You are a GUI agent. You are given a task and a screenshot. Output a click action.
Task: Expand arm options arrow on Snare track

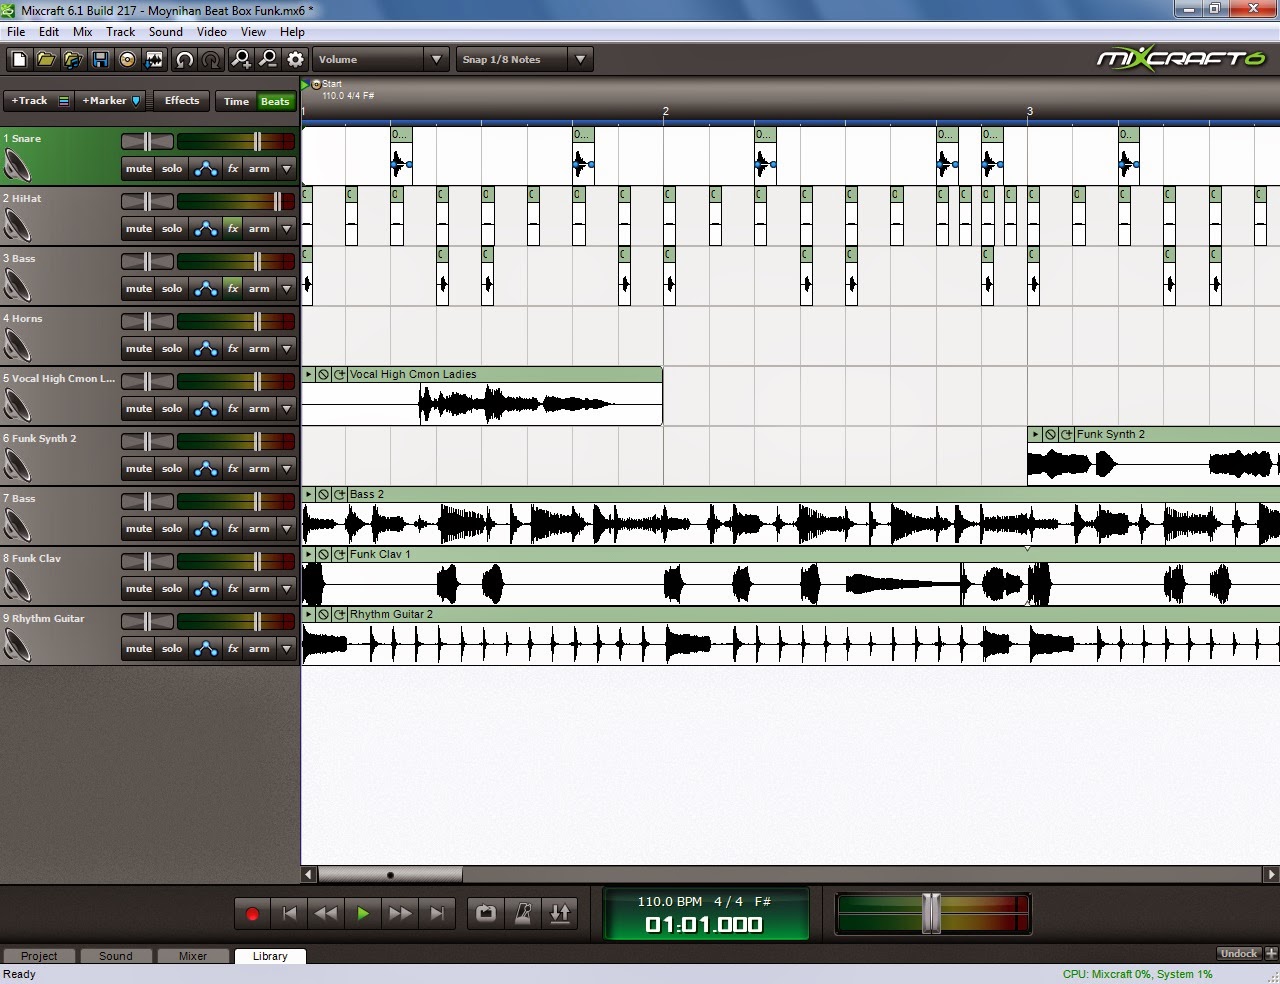pyautogui.click(x=286, y=169)
